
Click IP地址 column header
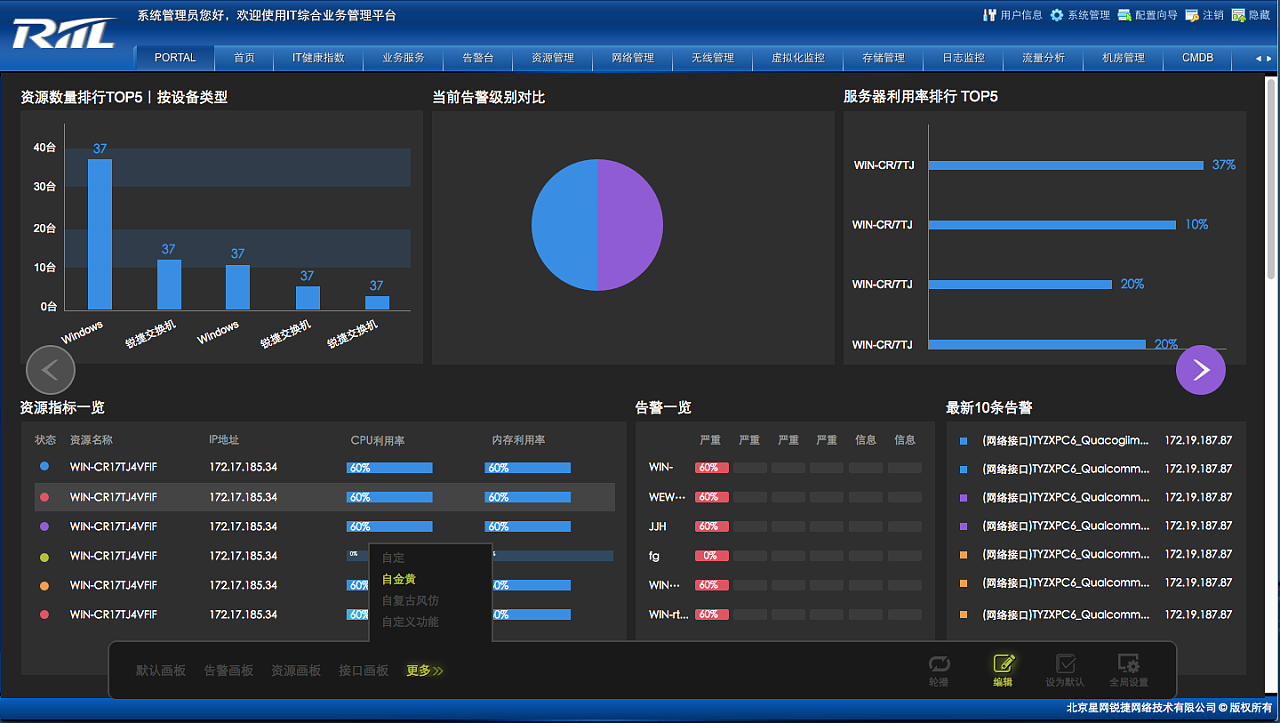224,440
